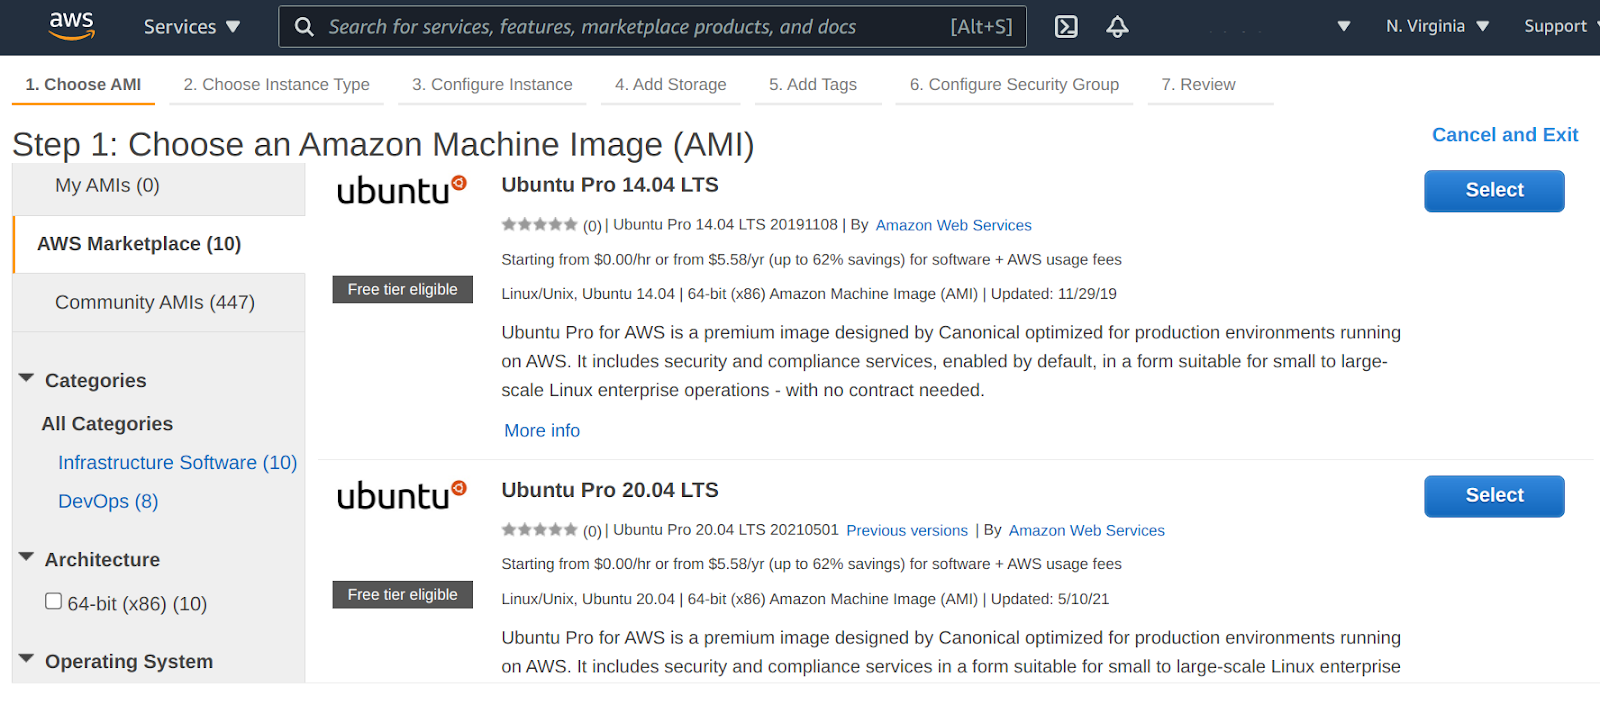
Task: Open the Services dropdown menu
Action: [192, 27]
